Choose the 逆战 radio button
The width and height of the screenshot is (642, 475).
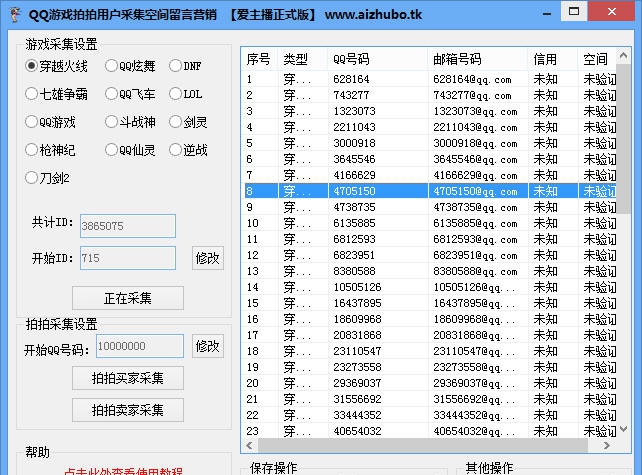[188, 150]
